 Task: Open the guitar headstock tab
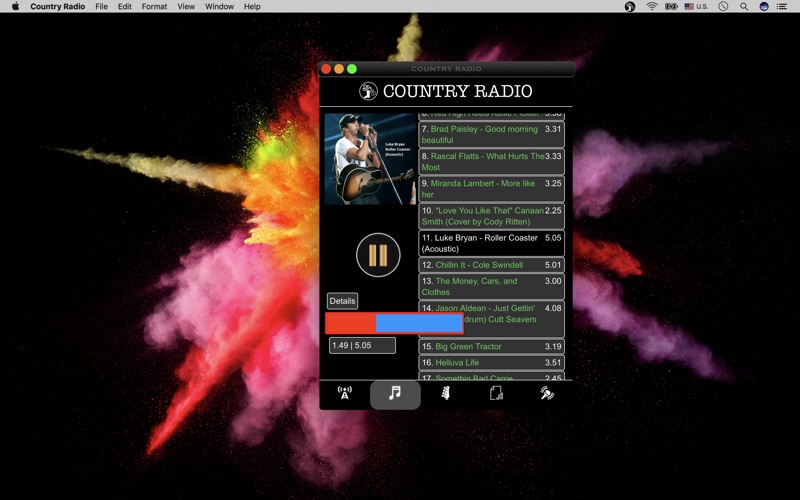pyautogui.click(x=445, y=394)
